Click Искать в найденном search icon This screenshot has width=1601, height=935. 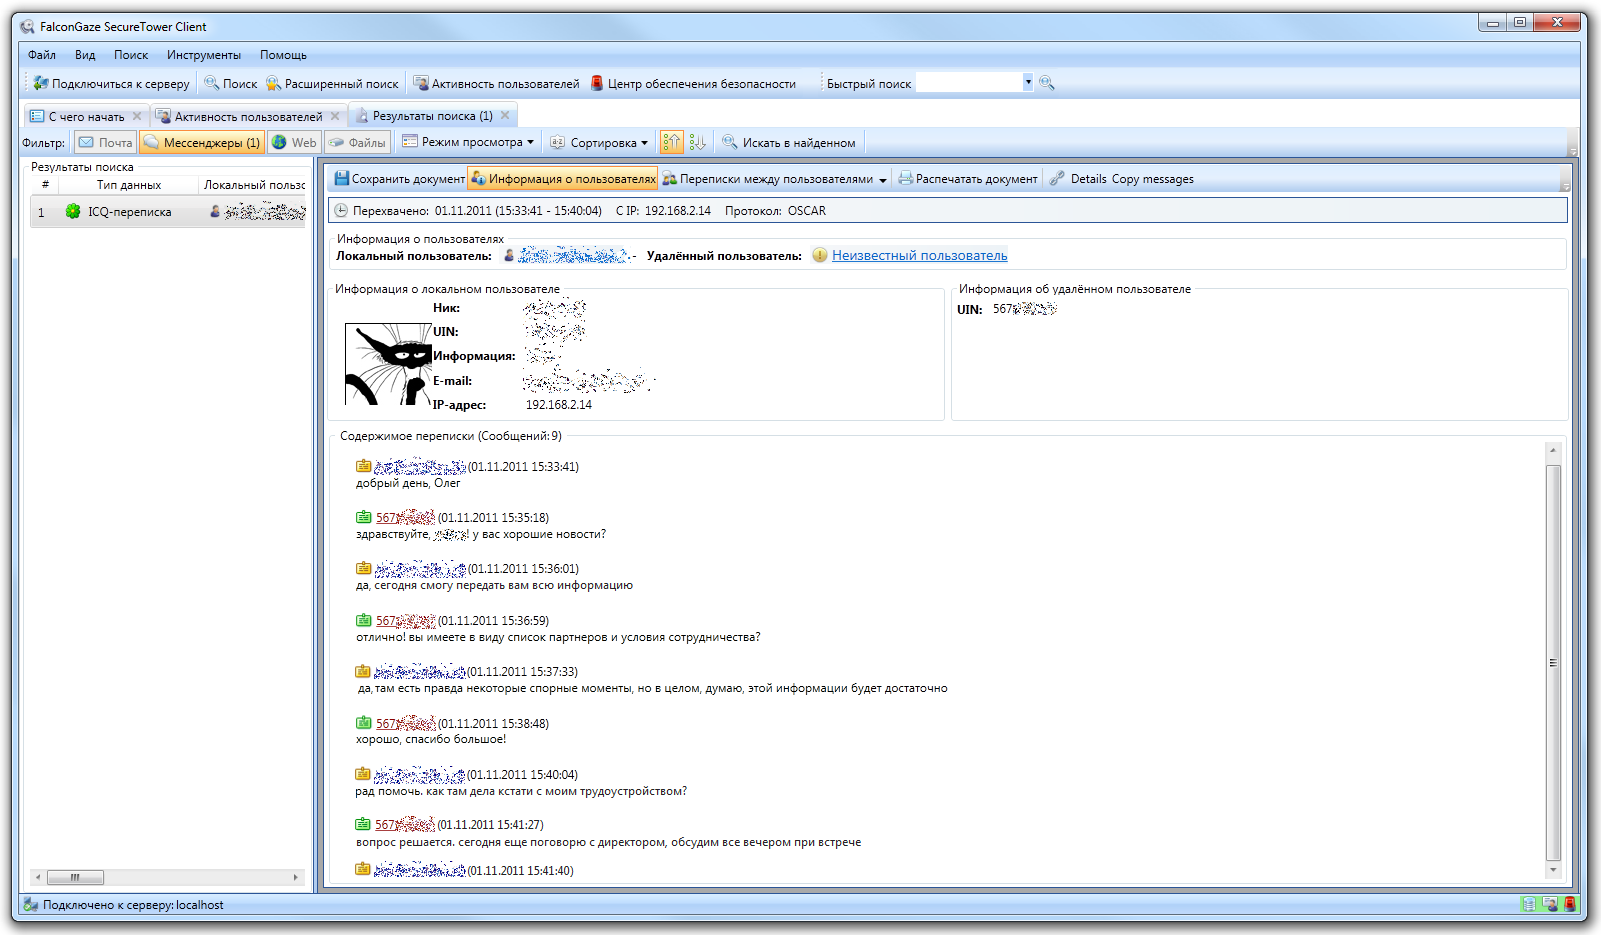(x=730, y=142)
